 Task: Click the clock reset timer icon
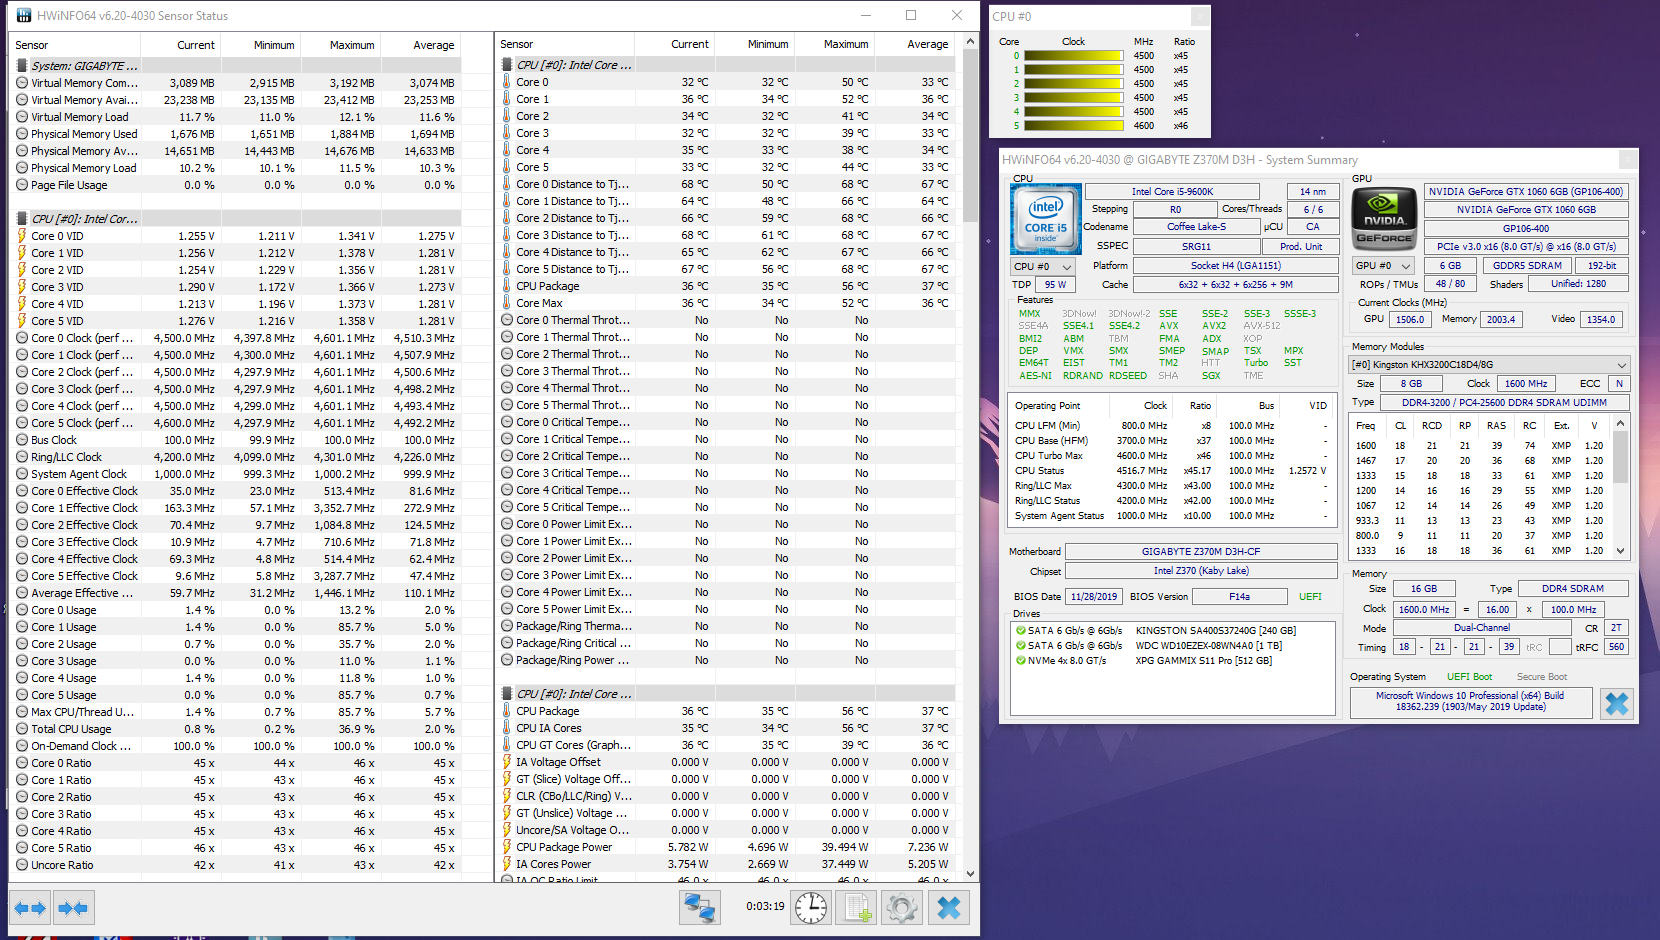810,908
